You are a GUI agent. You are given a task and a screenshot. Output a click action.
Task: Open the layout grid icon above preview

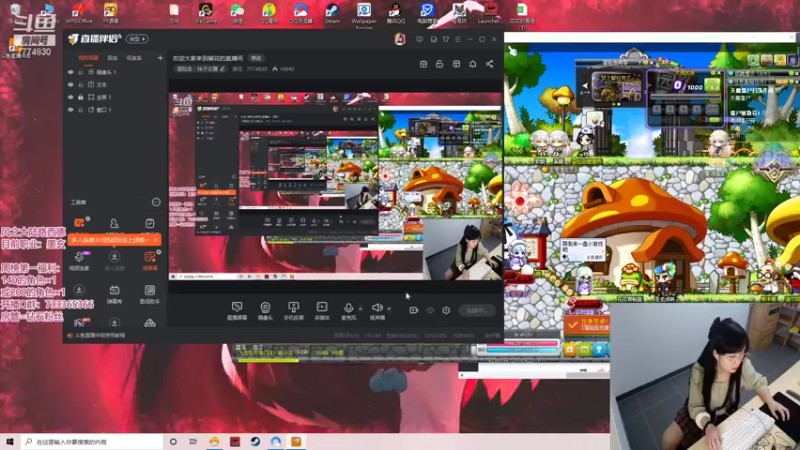click(456, 64)
